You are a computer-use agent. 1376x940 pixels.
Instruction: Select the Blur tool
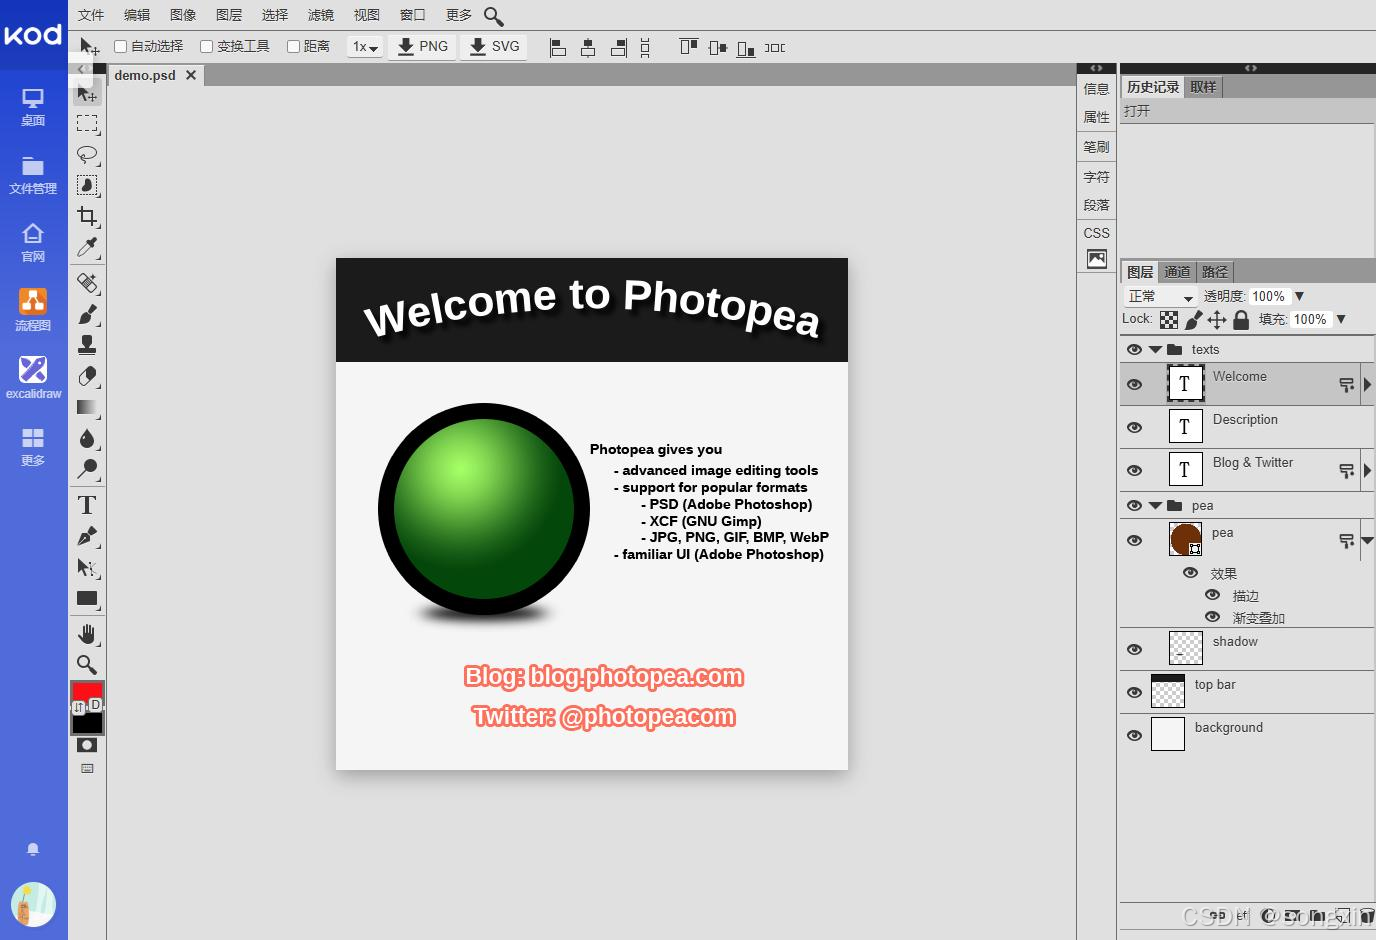(87, 438)
